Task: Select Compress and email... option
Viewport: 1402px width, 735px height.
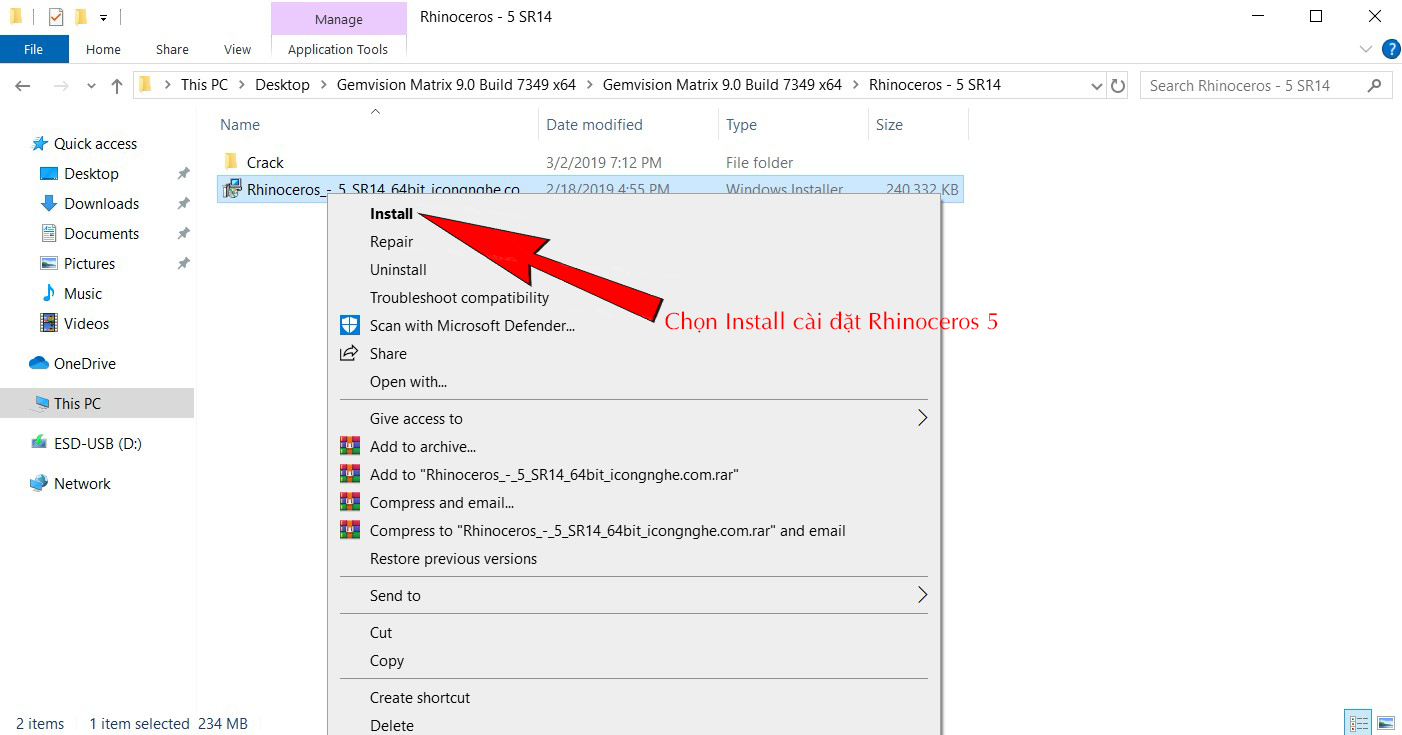Action: (x=442, y=502)
